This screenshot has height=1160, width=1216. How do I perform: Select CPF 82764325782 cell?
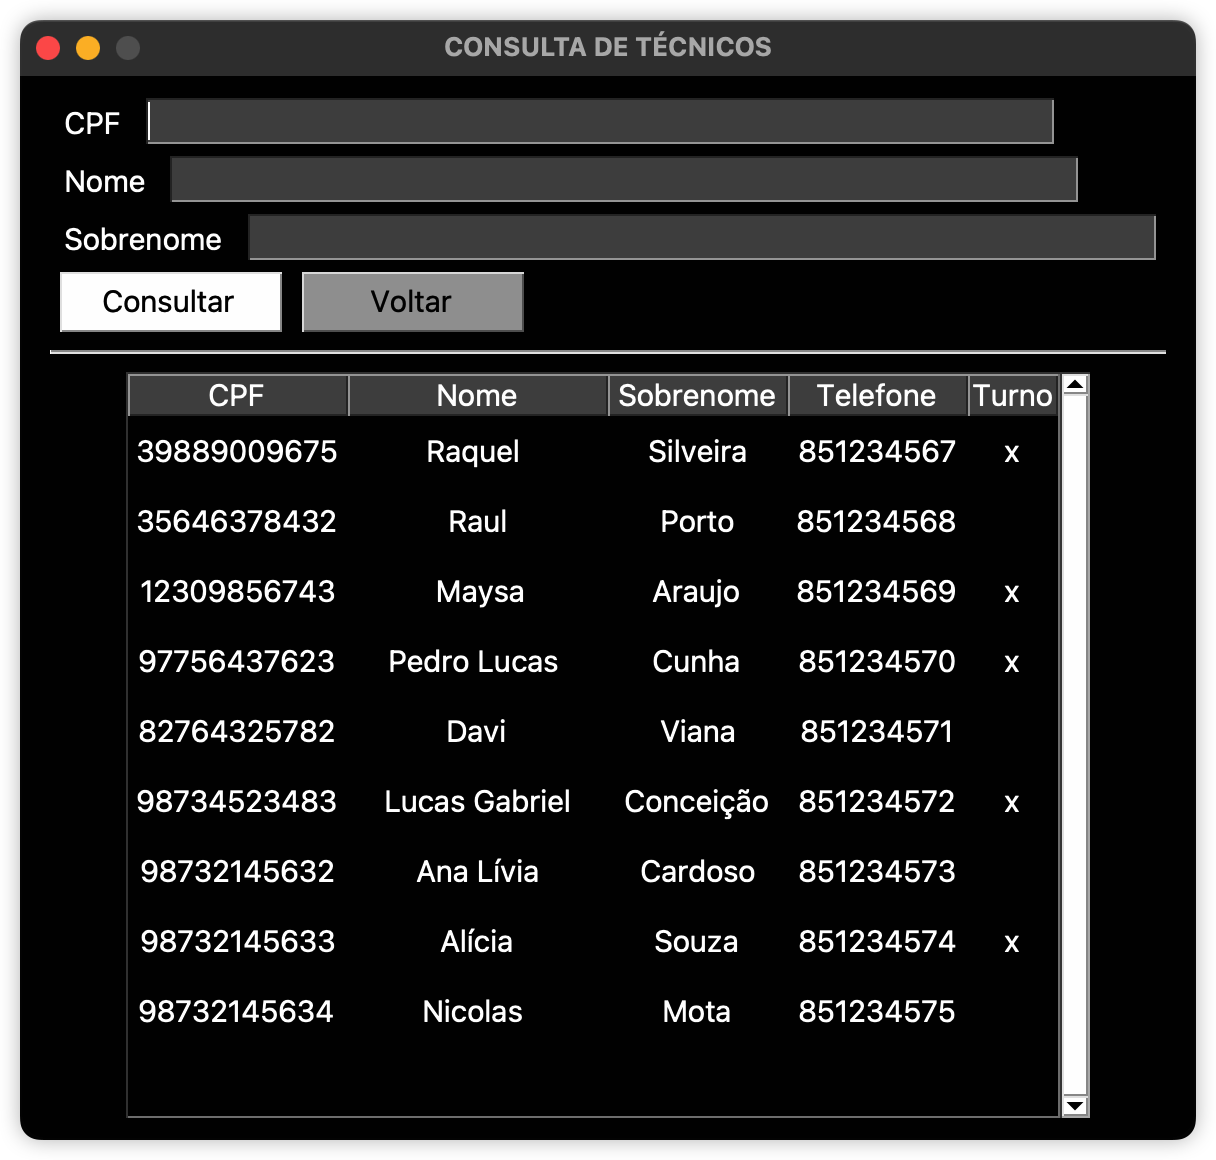pos(237,732)
